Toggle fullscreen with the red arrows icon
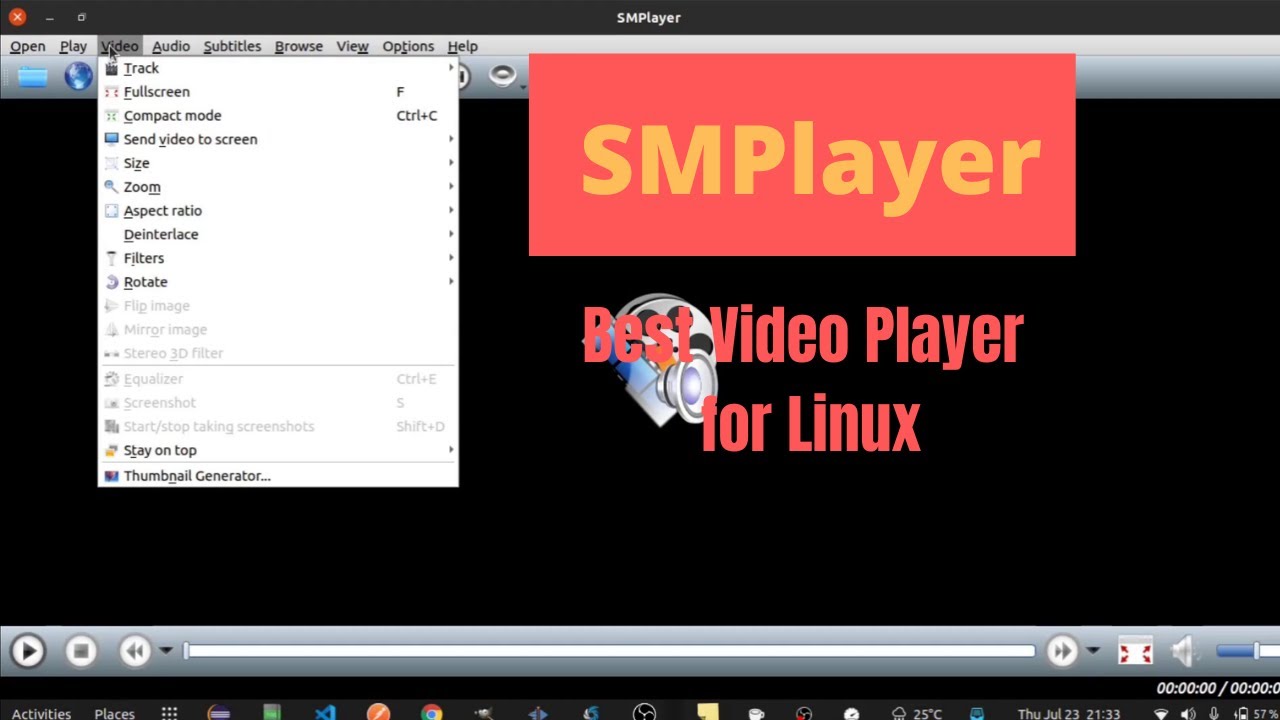The image size is (1280, 720). click(1135, 652)
